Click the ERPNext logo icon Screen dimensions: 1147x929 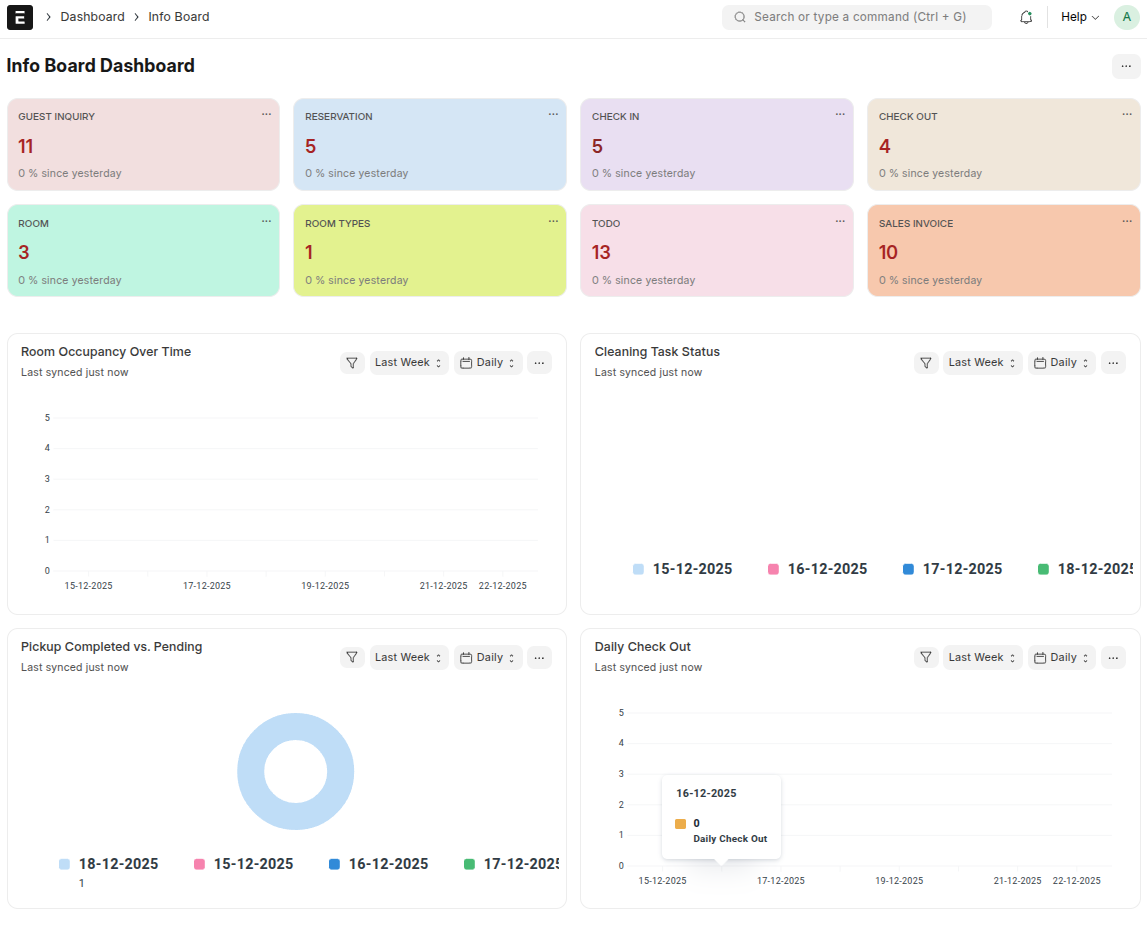[x=19, y=16]
